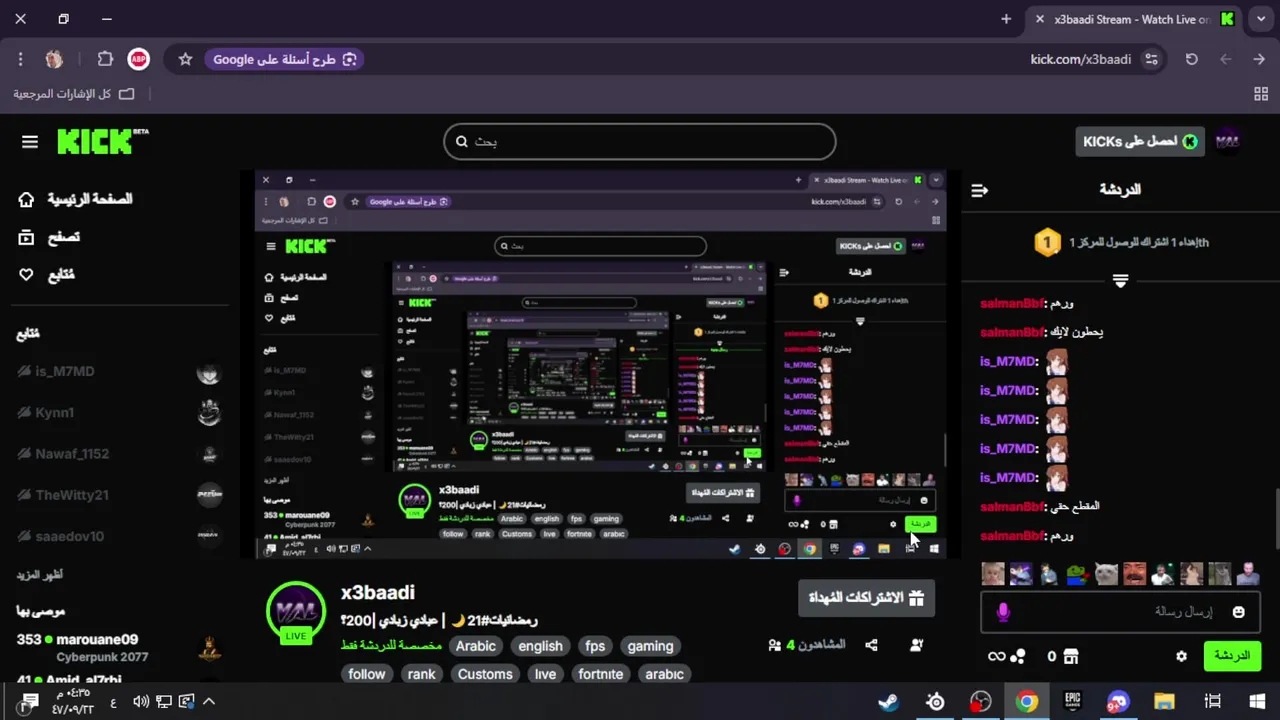Click the fps tag
1280x720 pixels.
pos(595,646)
